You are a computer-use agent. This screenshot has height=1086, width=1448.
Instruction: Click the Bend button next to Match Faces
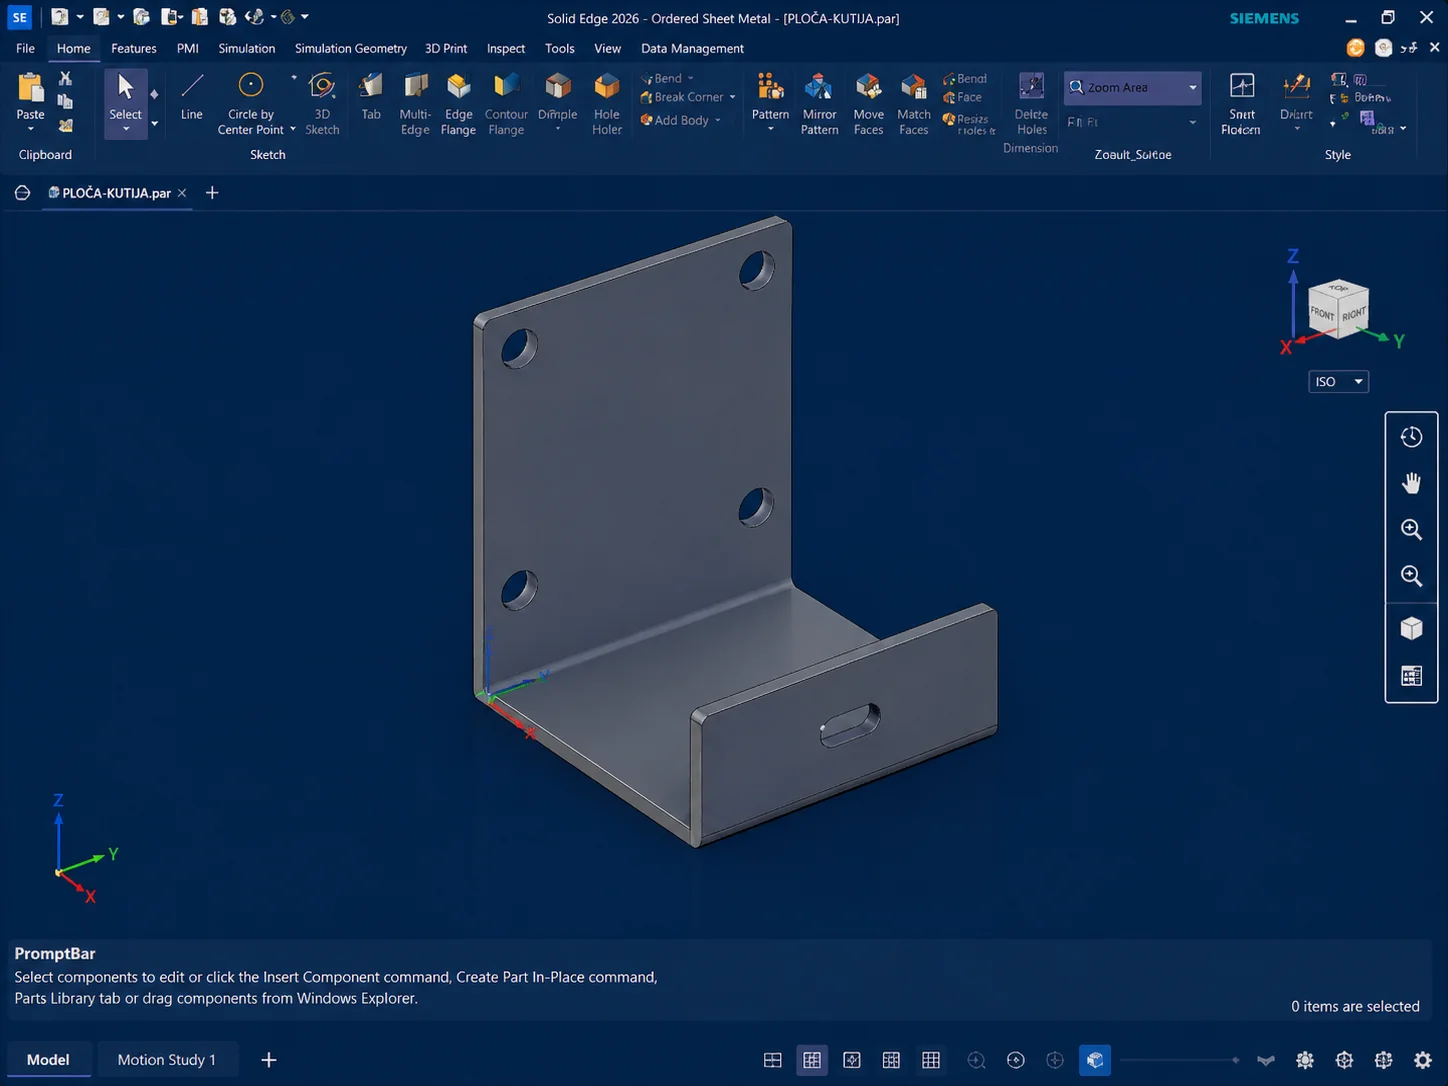(965, 78)
